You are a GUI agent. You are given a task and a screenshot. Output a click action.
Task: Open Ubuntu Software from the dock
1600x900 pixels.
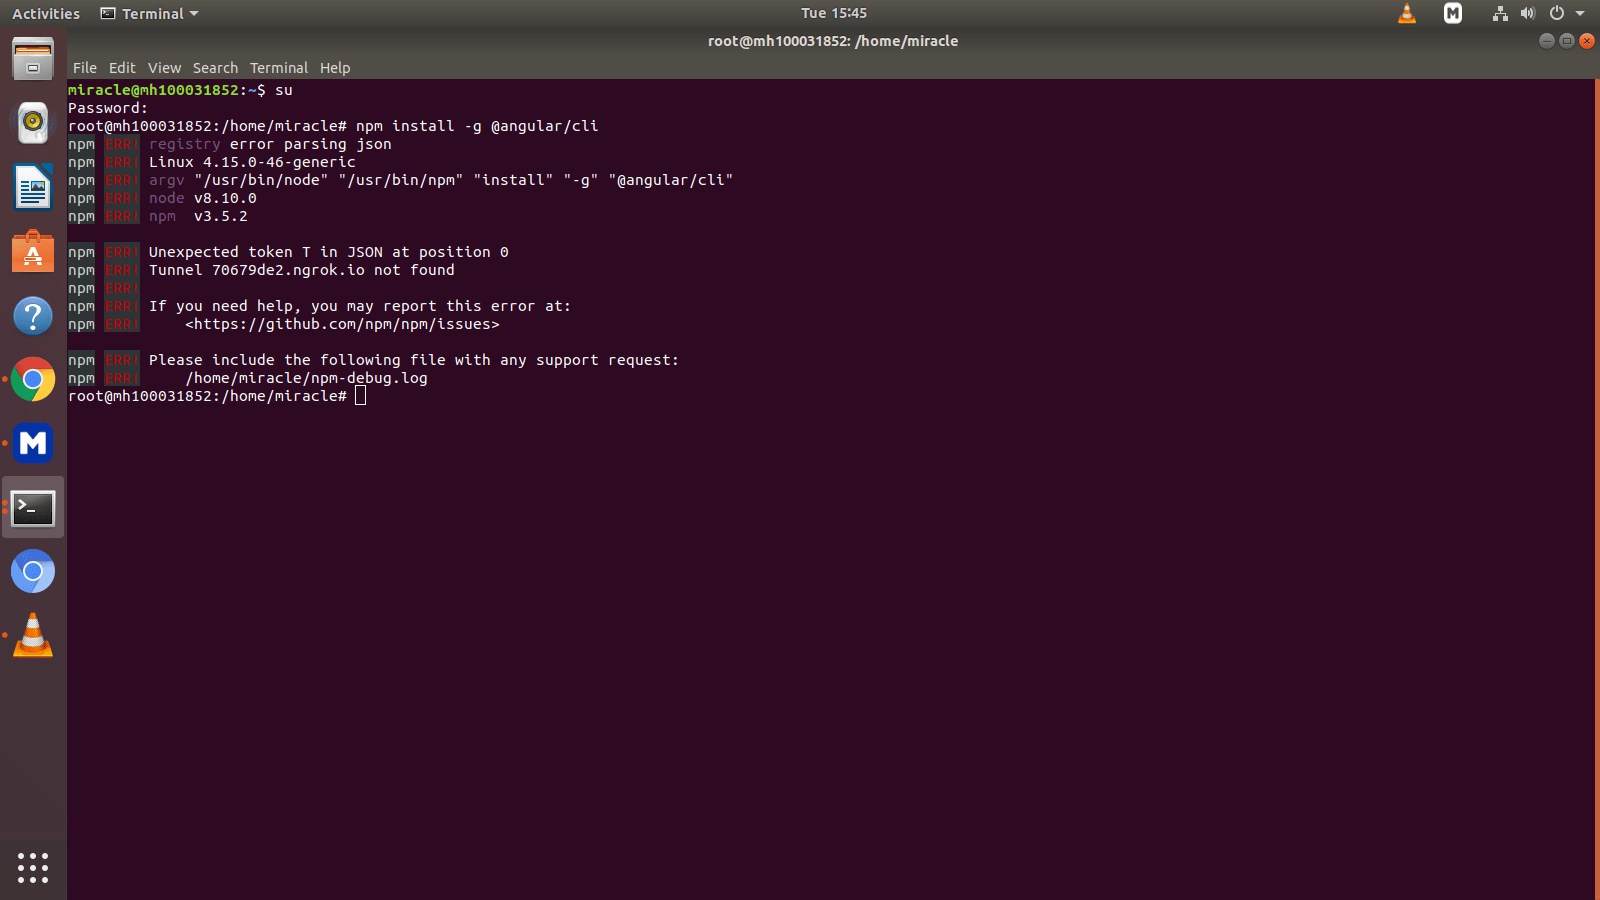(33, 251)
